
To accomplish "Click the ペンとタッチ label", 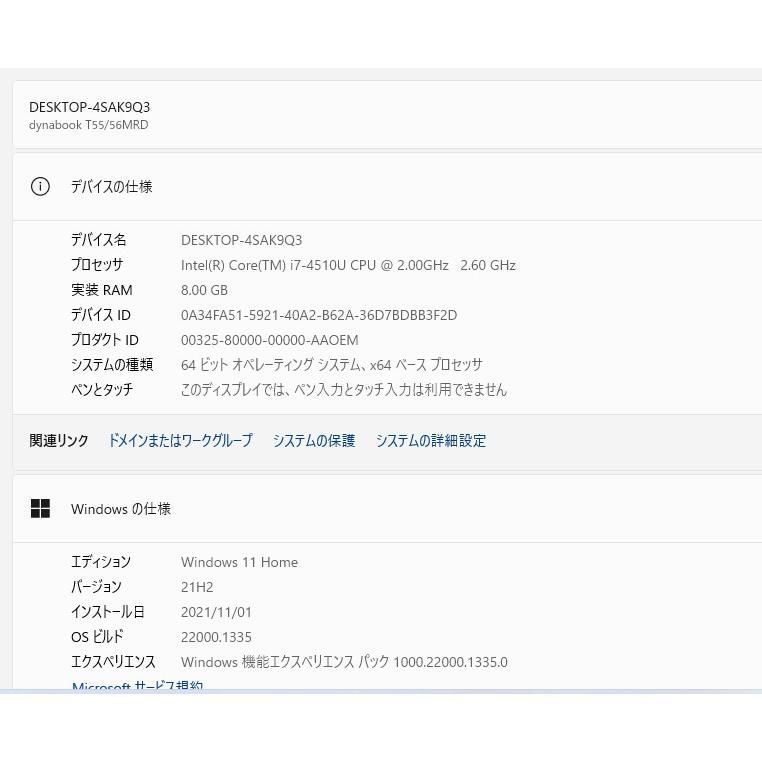I will [x=102, y=389].
